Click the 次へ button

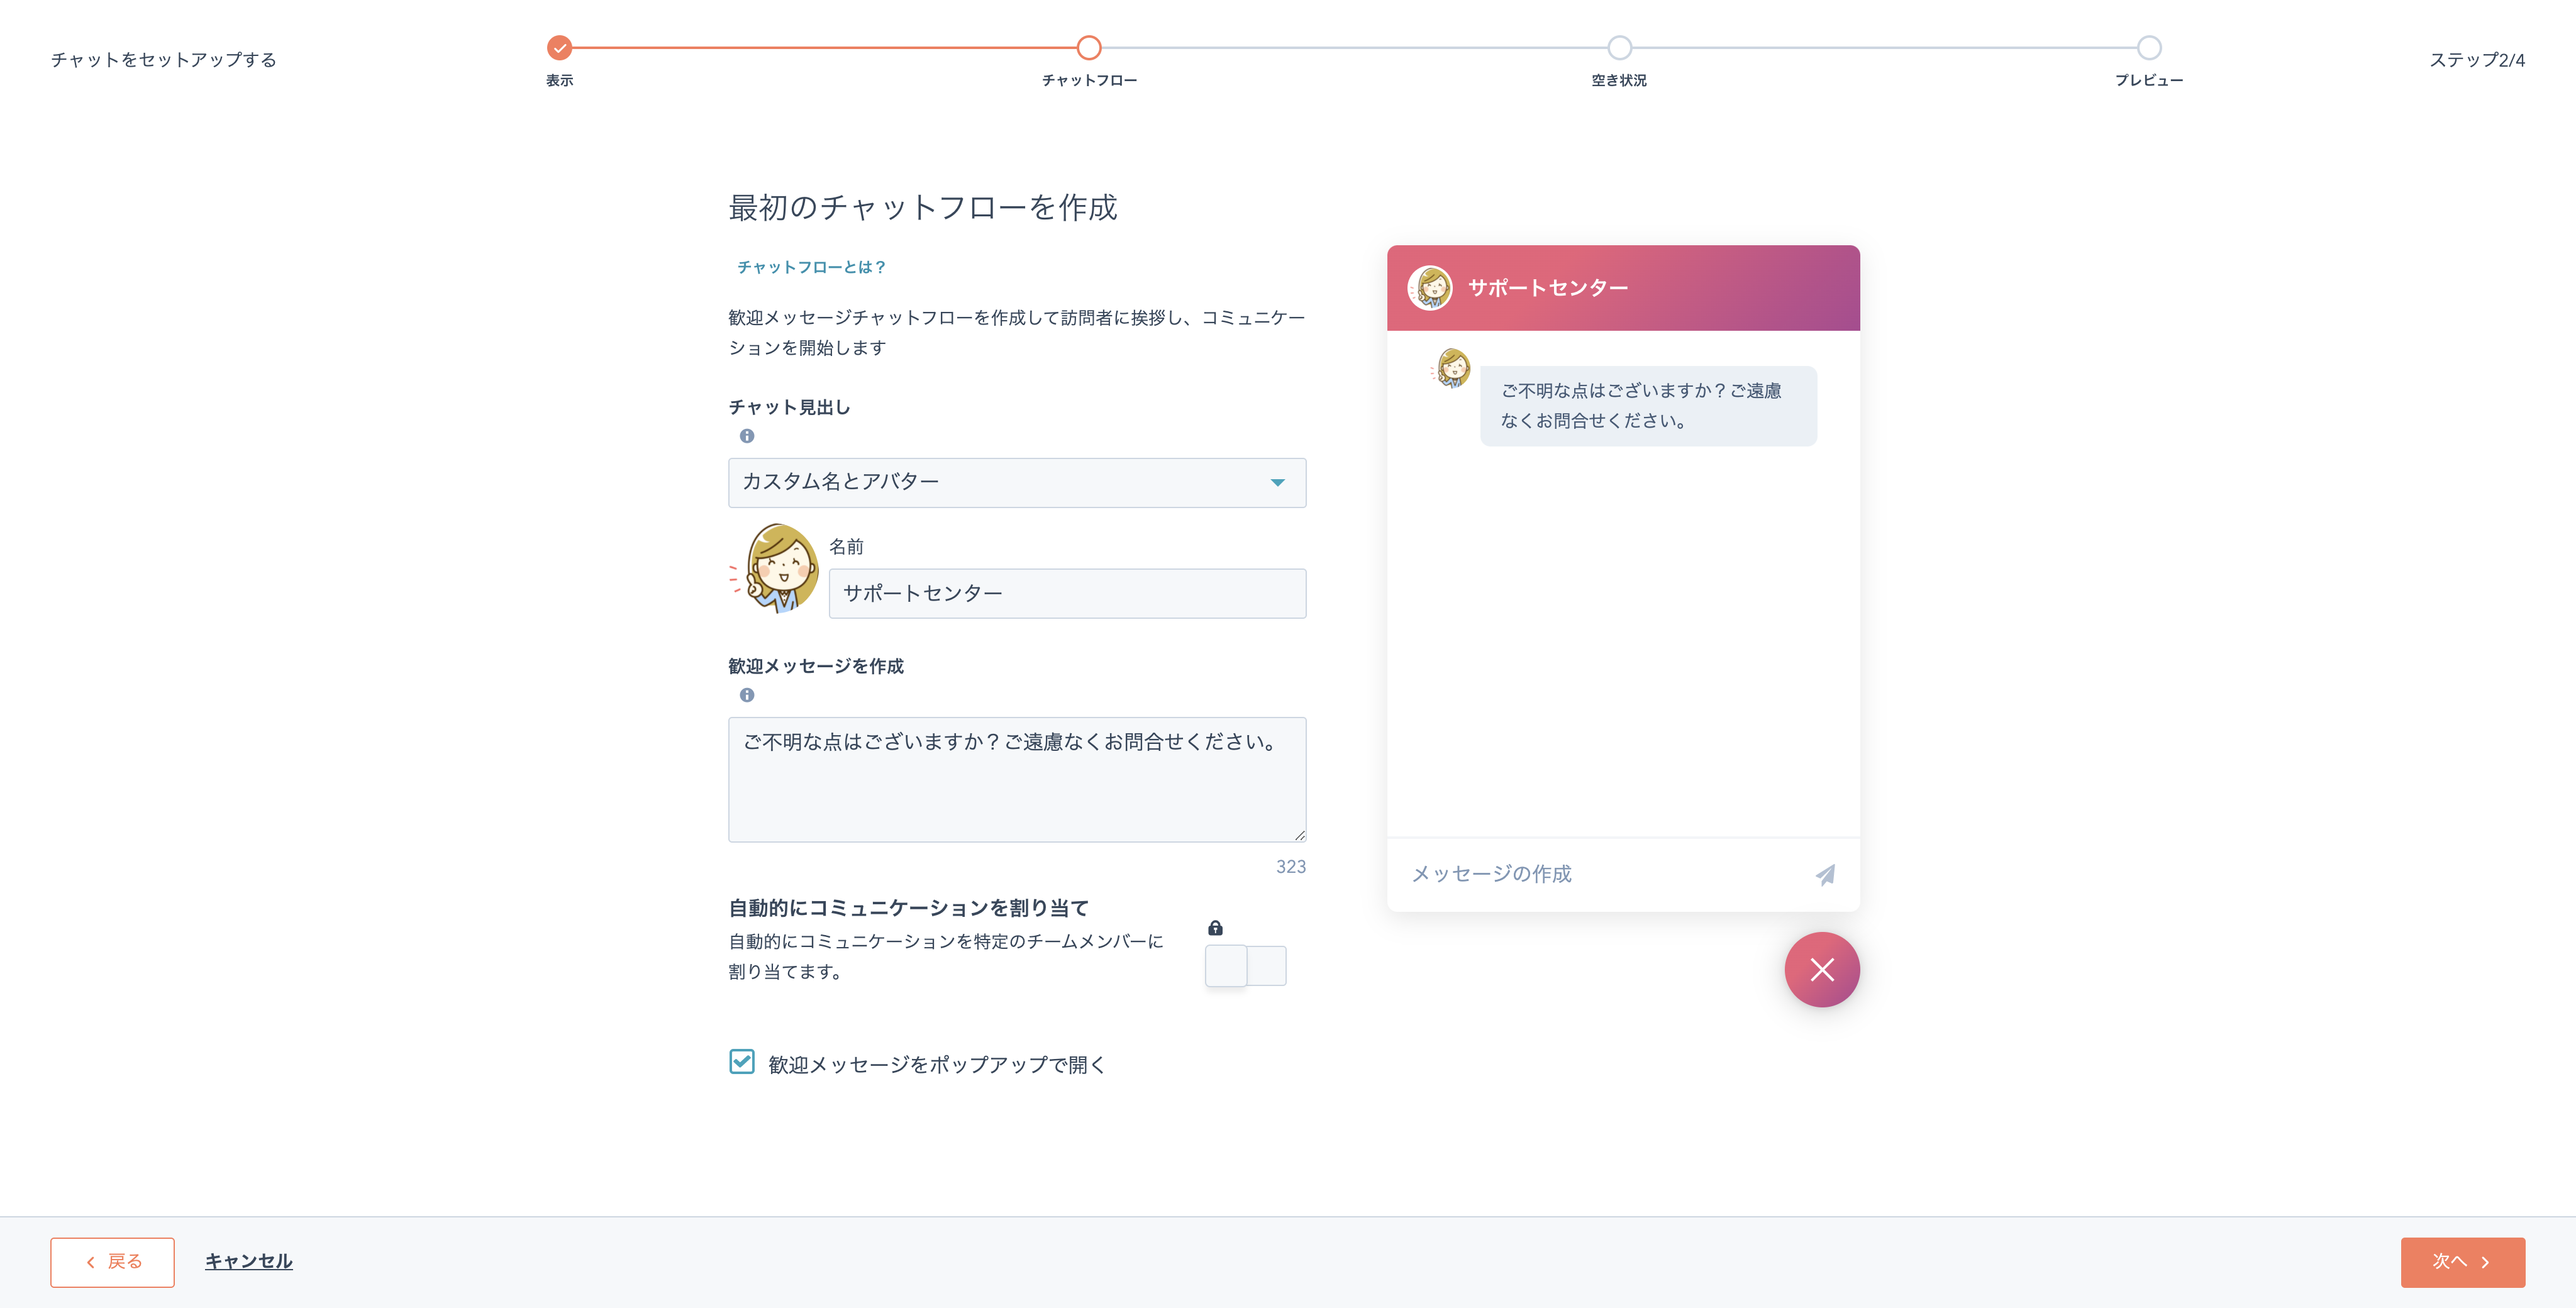click(x=2464, y=1260)
